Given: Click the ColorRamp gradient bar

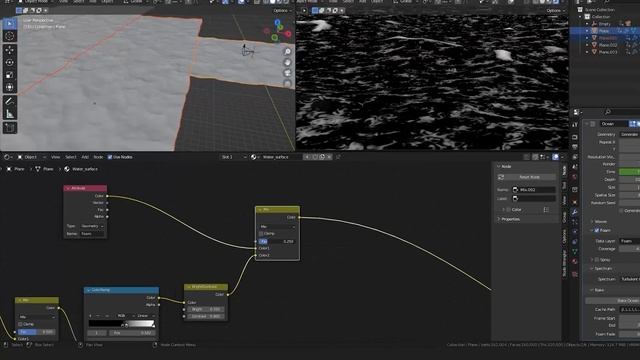Looking at the screenshot, I should tap(122, 324).
